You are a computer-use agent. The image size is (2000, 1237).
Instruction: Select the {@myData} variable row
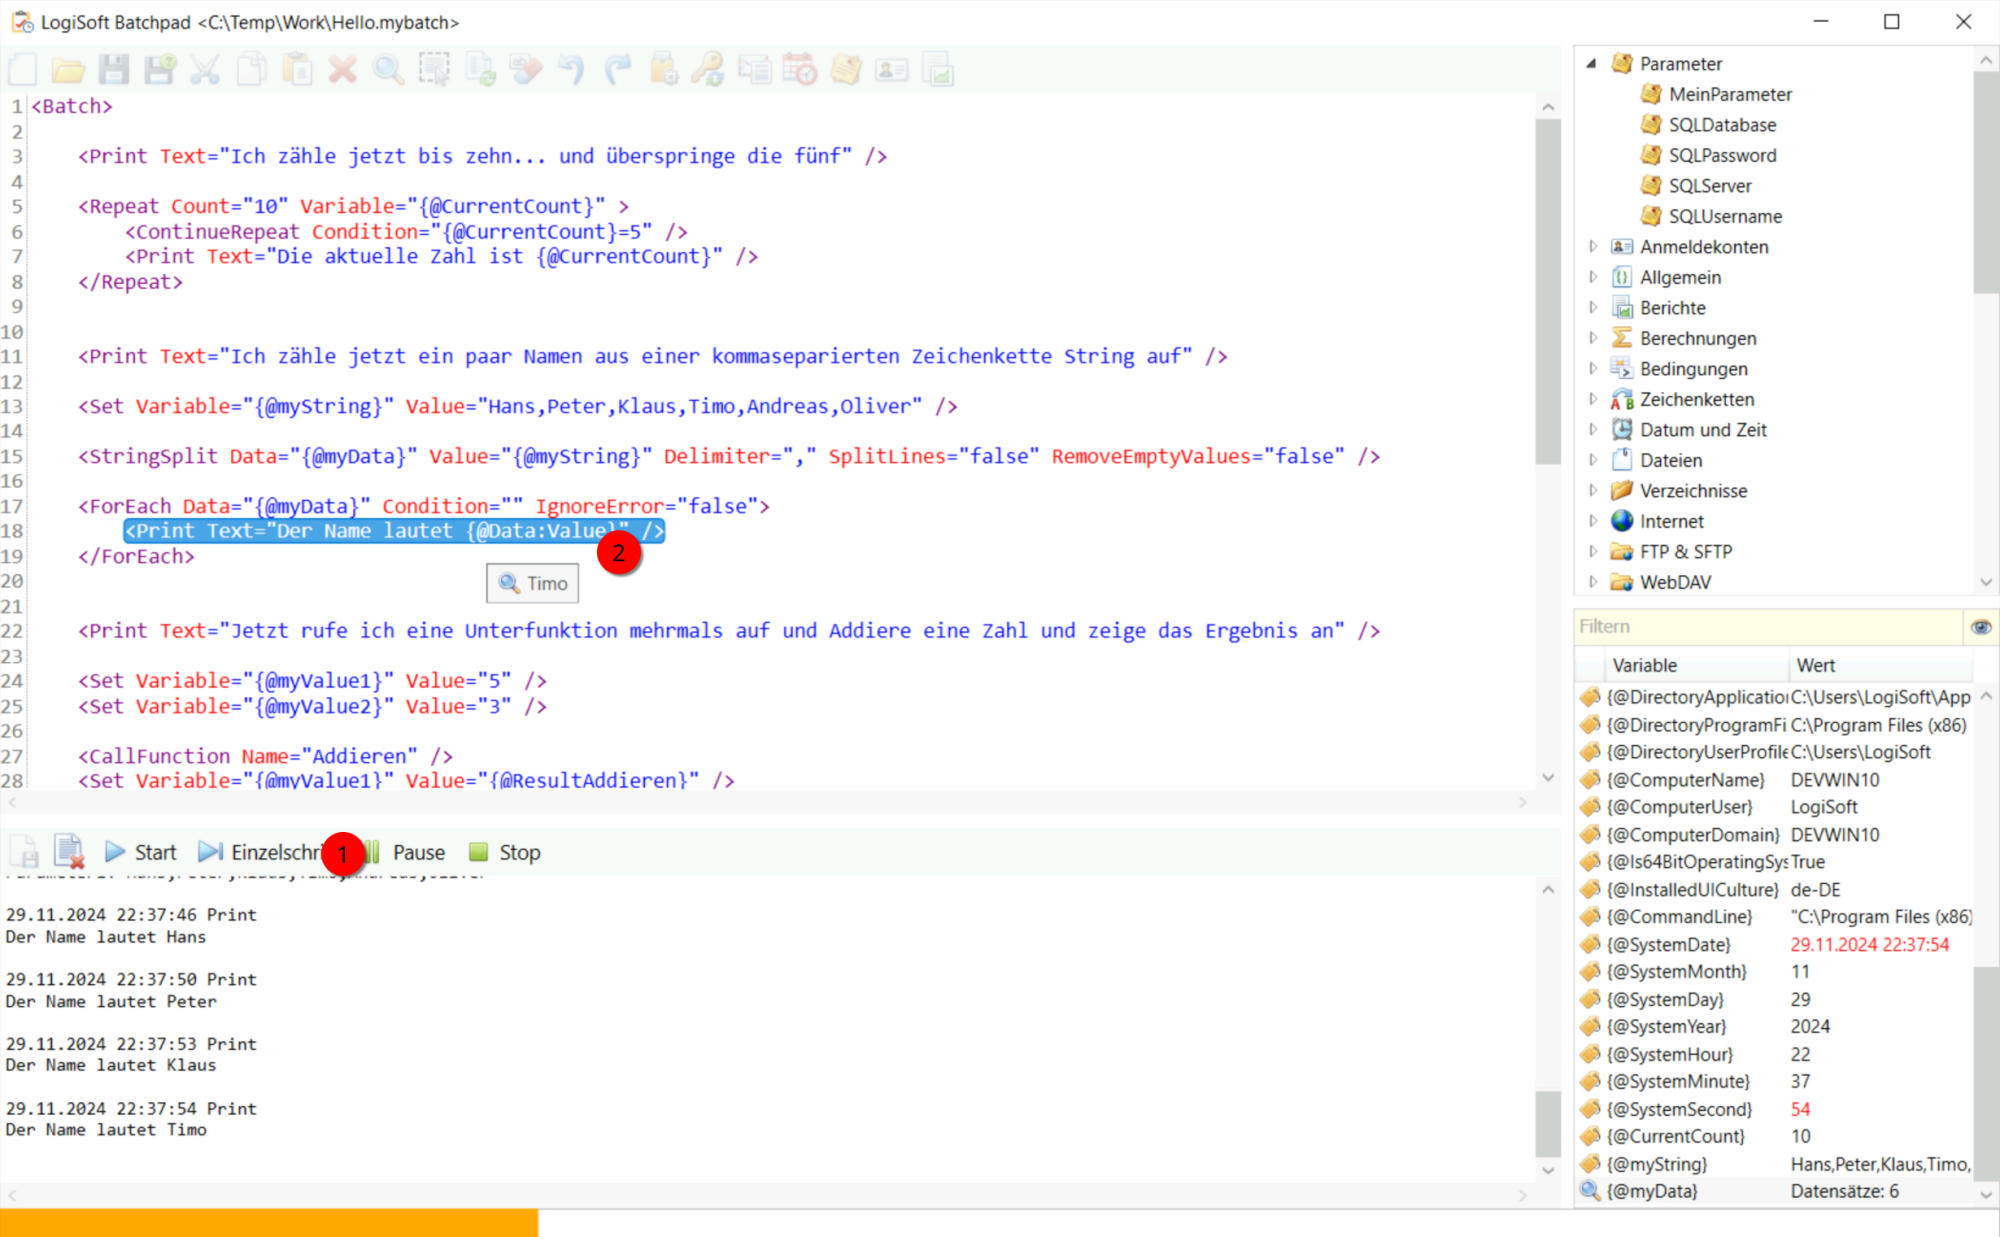point(1652,1191)
